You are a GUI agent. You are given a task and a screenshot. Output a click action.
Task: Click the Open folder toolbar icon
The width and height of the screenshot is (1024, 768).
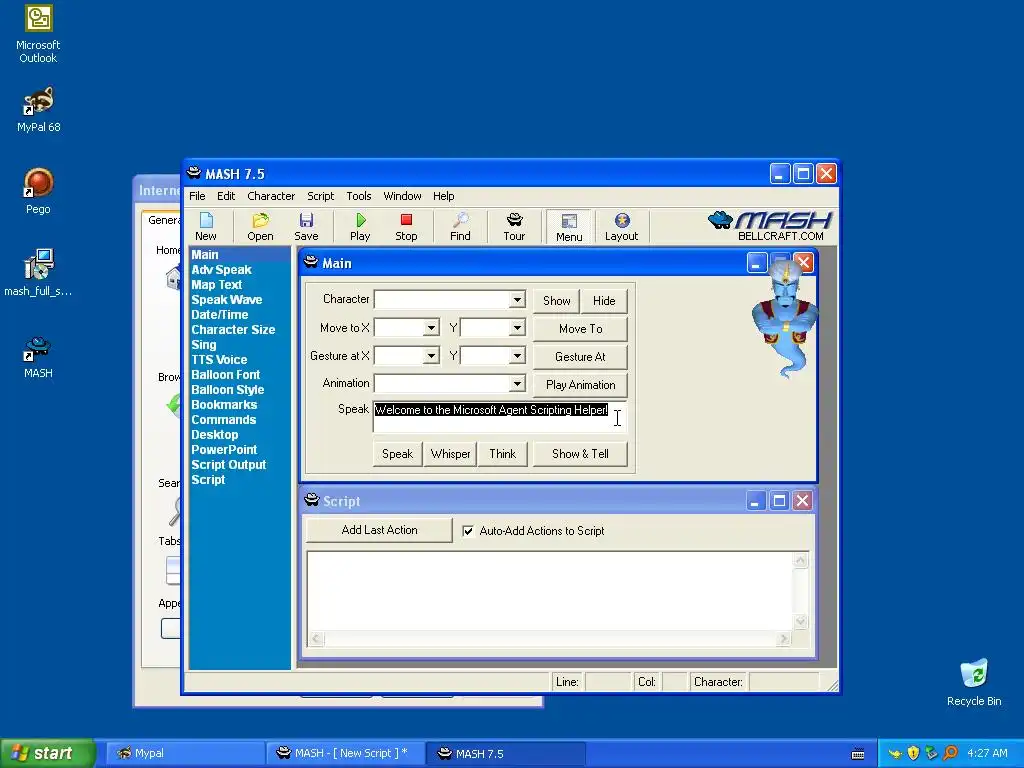click(x=260, y=227)
